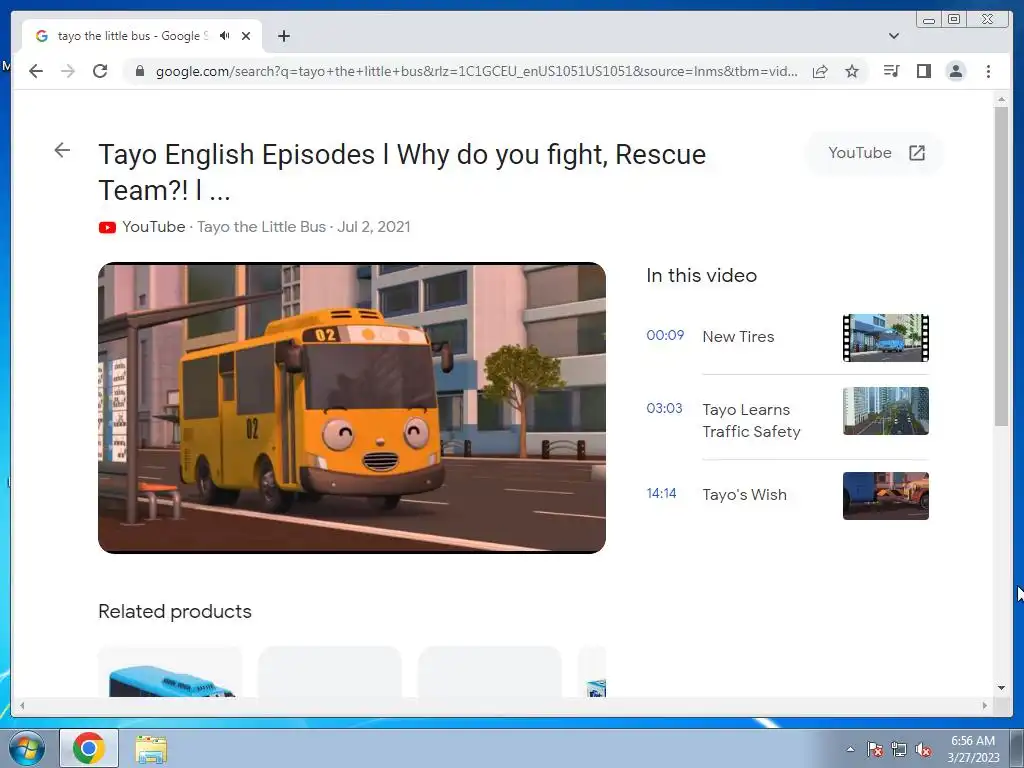This screenshot has width=1024, height=768.
Task: Click the padlock site info icon
Action: point(139,71)
